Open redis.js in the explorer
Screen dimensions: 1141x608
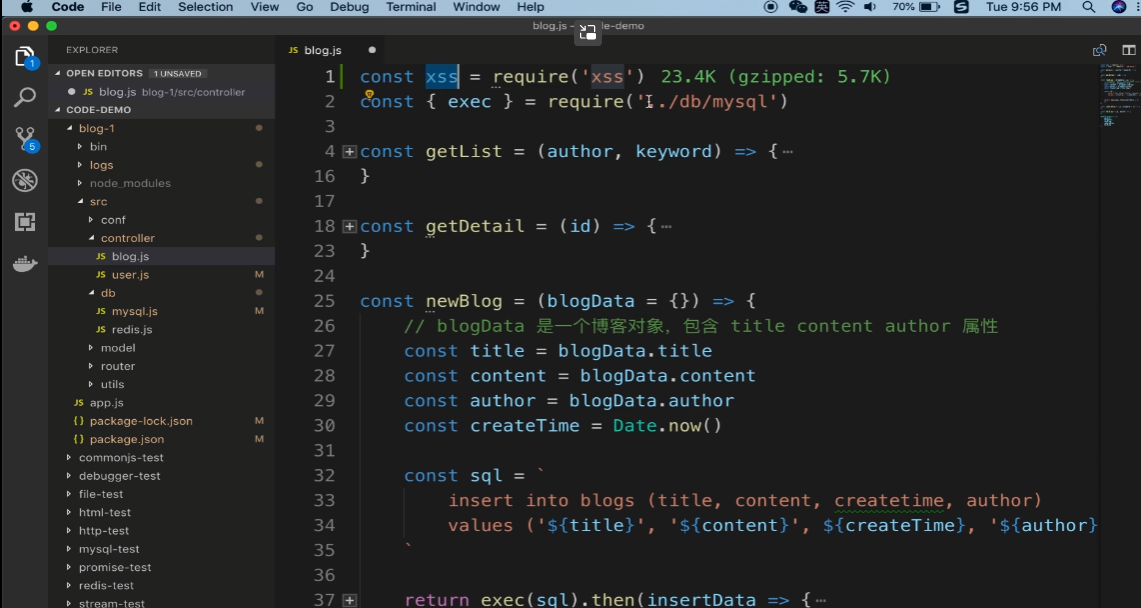pos(162,329)
